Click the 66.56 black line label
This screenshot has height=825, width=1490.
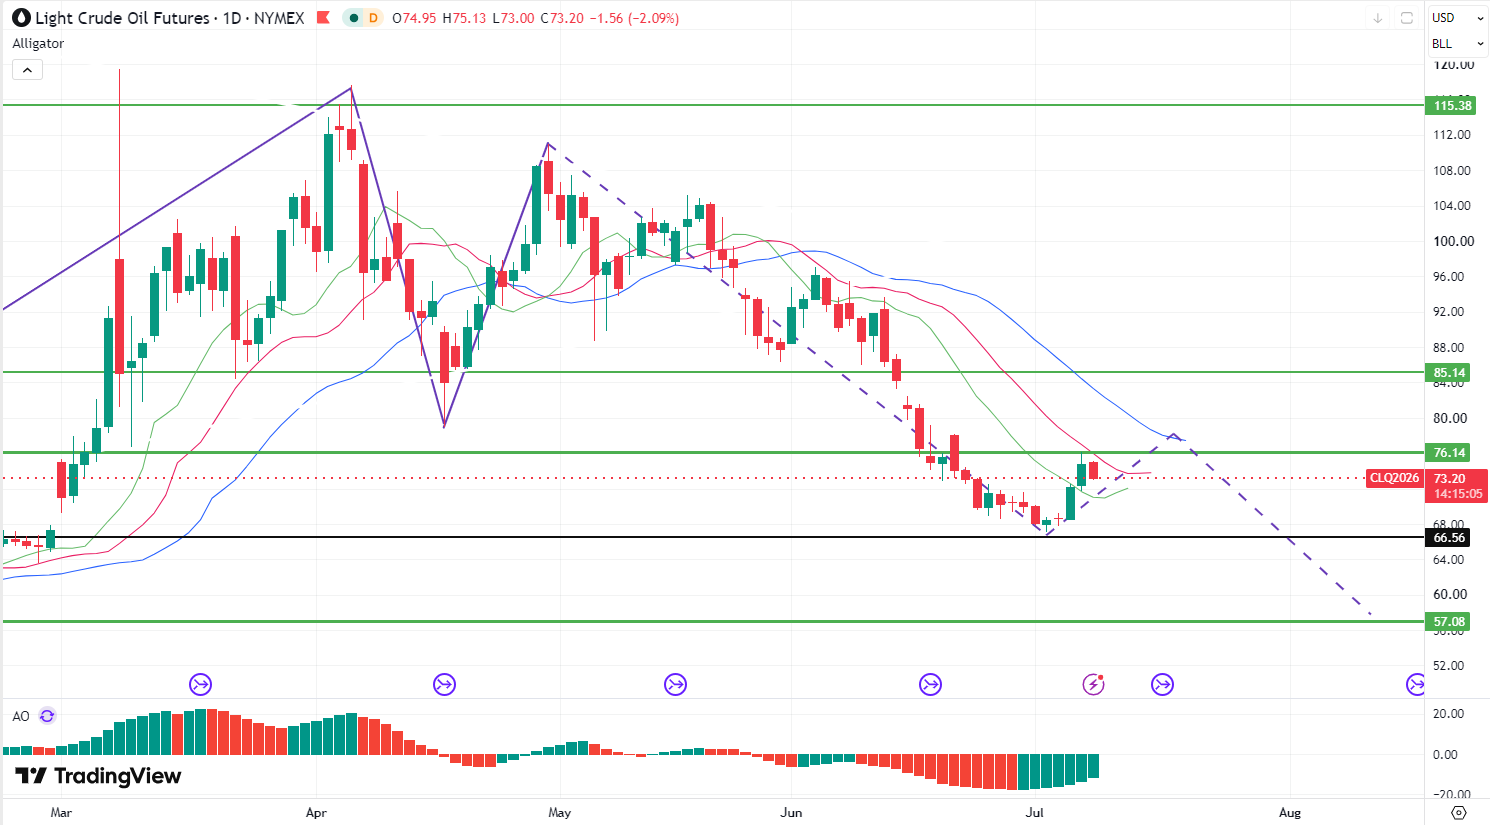pyautogui.click(x=1448, y=538)
